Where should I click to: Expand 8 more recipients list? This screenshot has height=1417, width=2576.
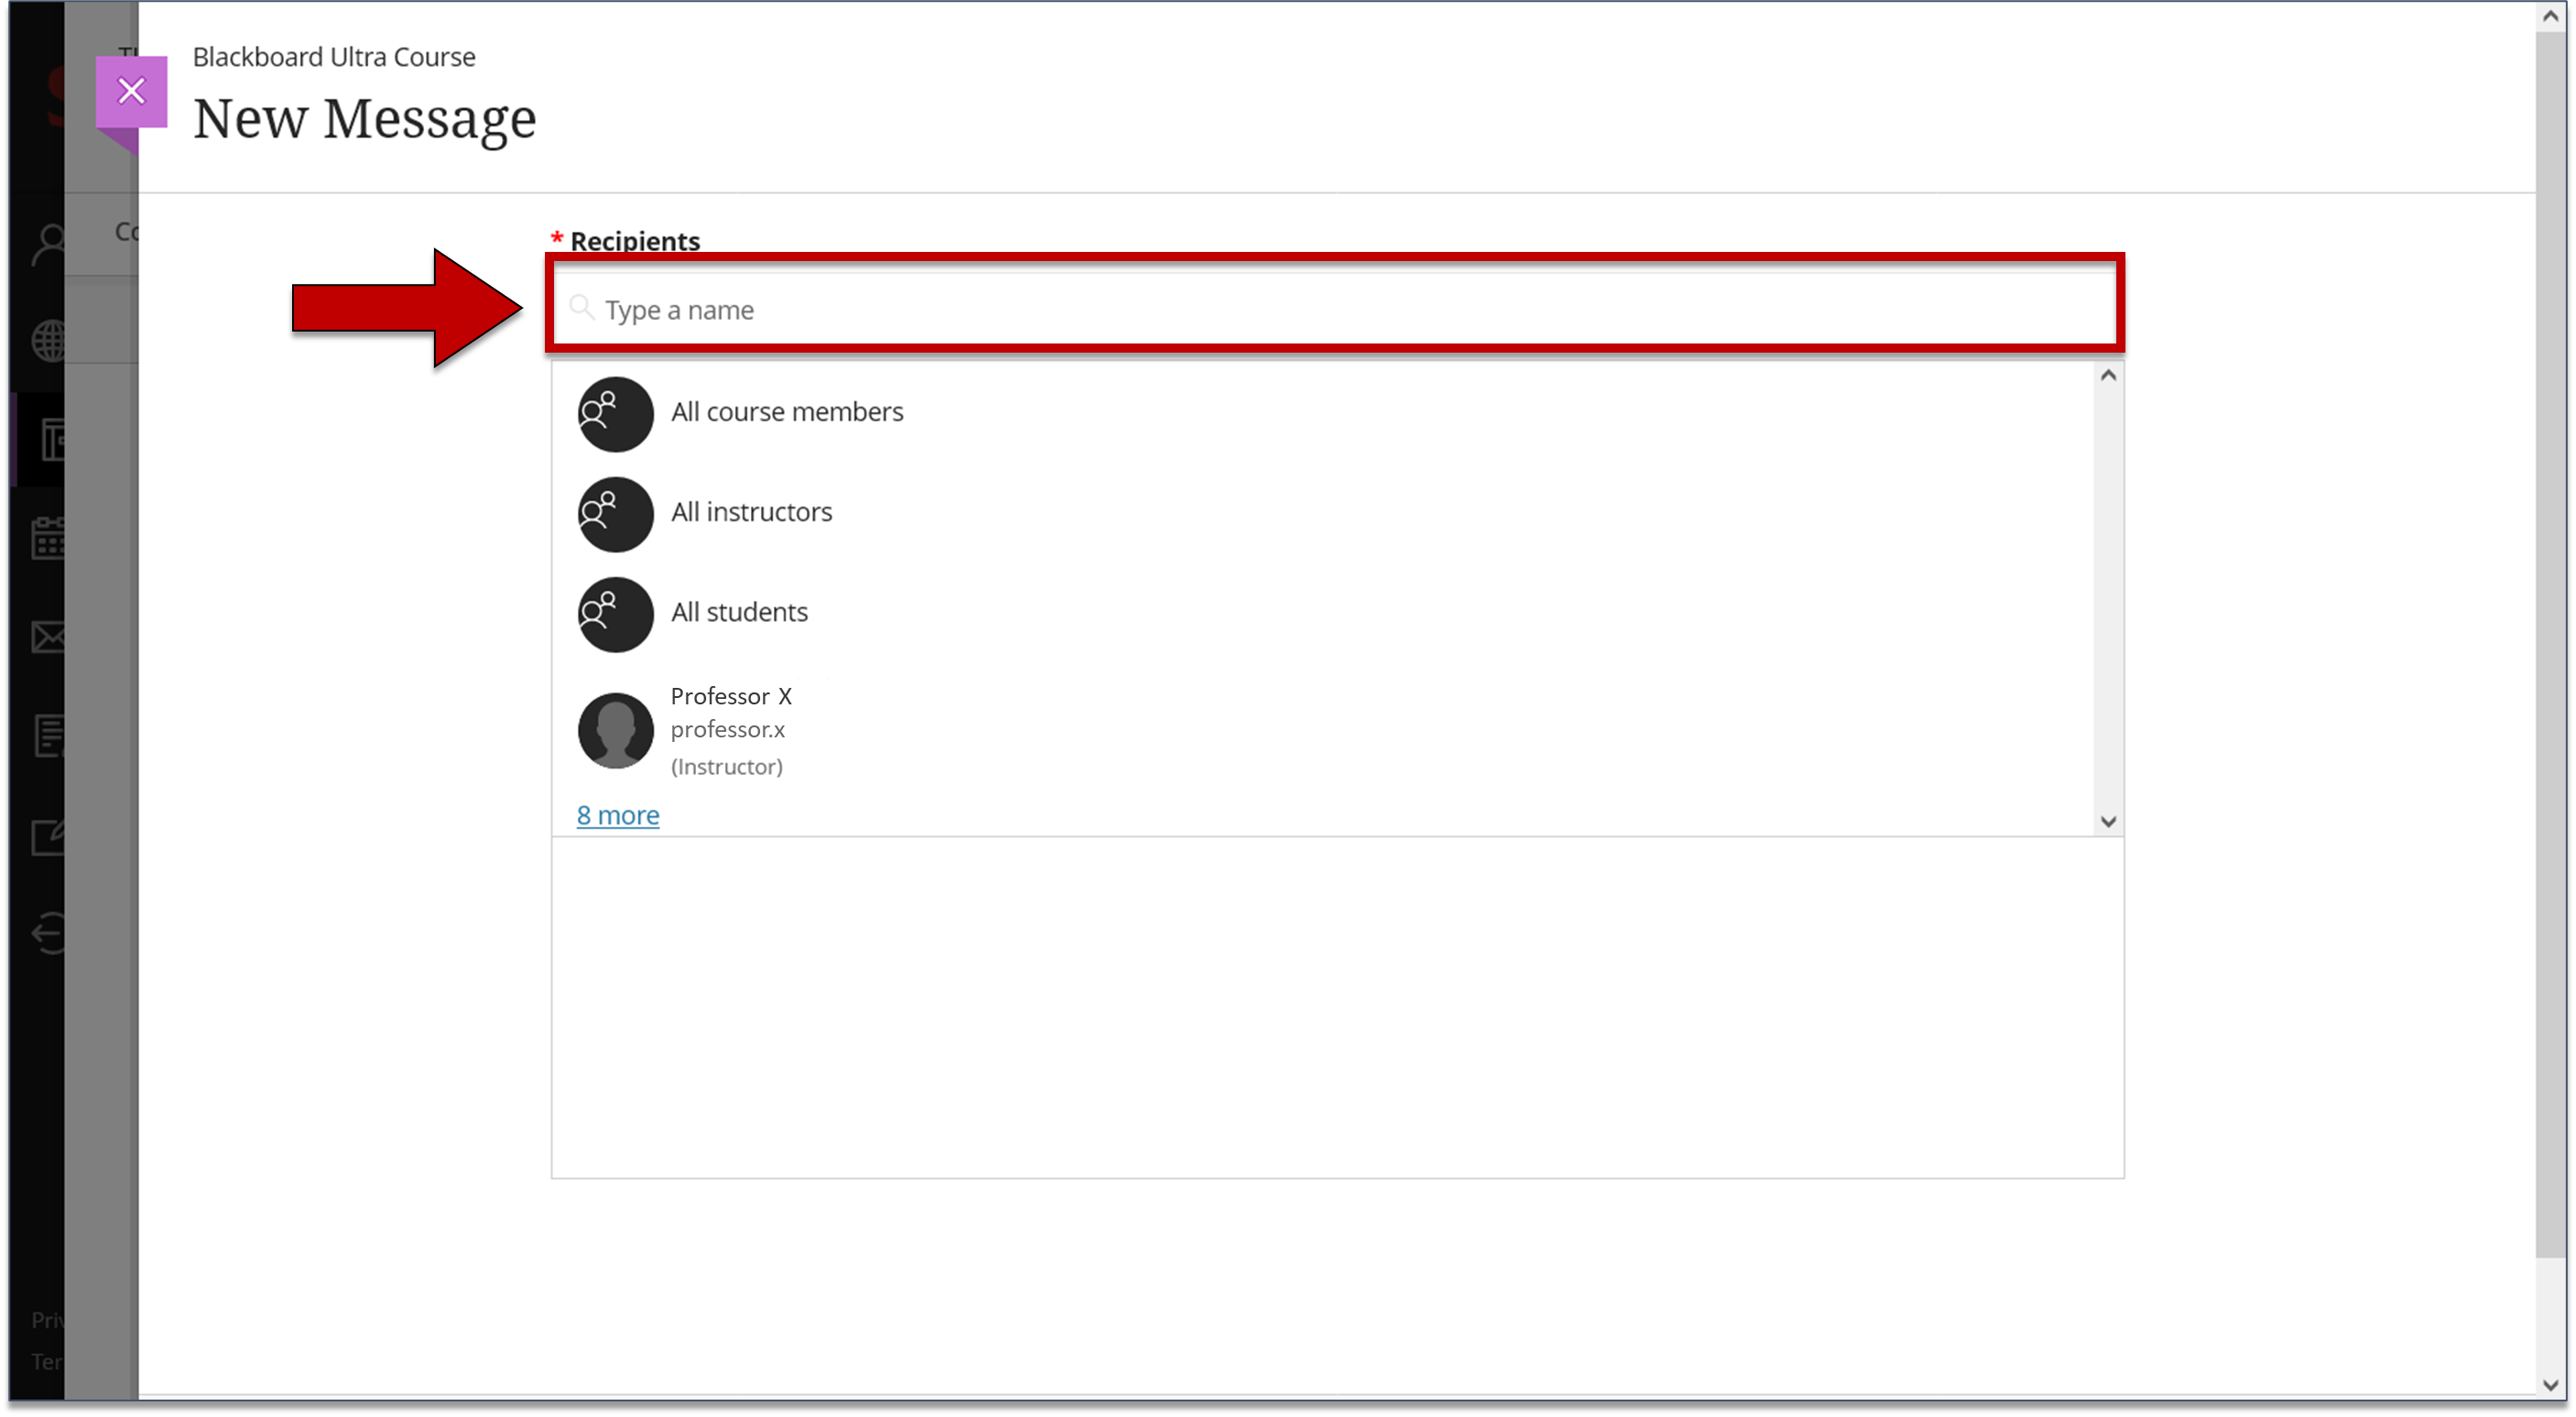[615, 813]
